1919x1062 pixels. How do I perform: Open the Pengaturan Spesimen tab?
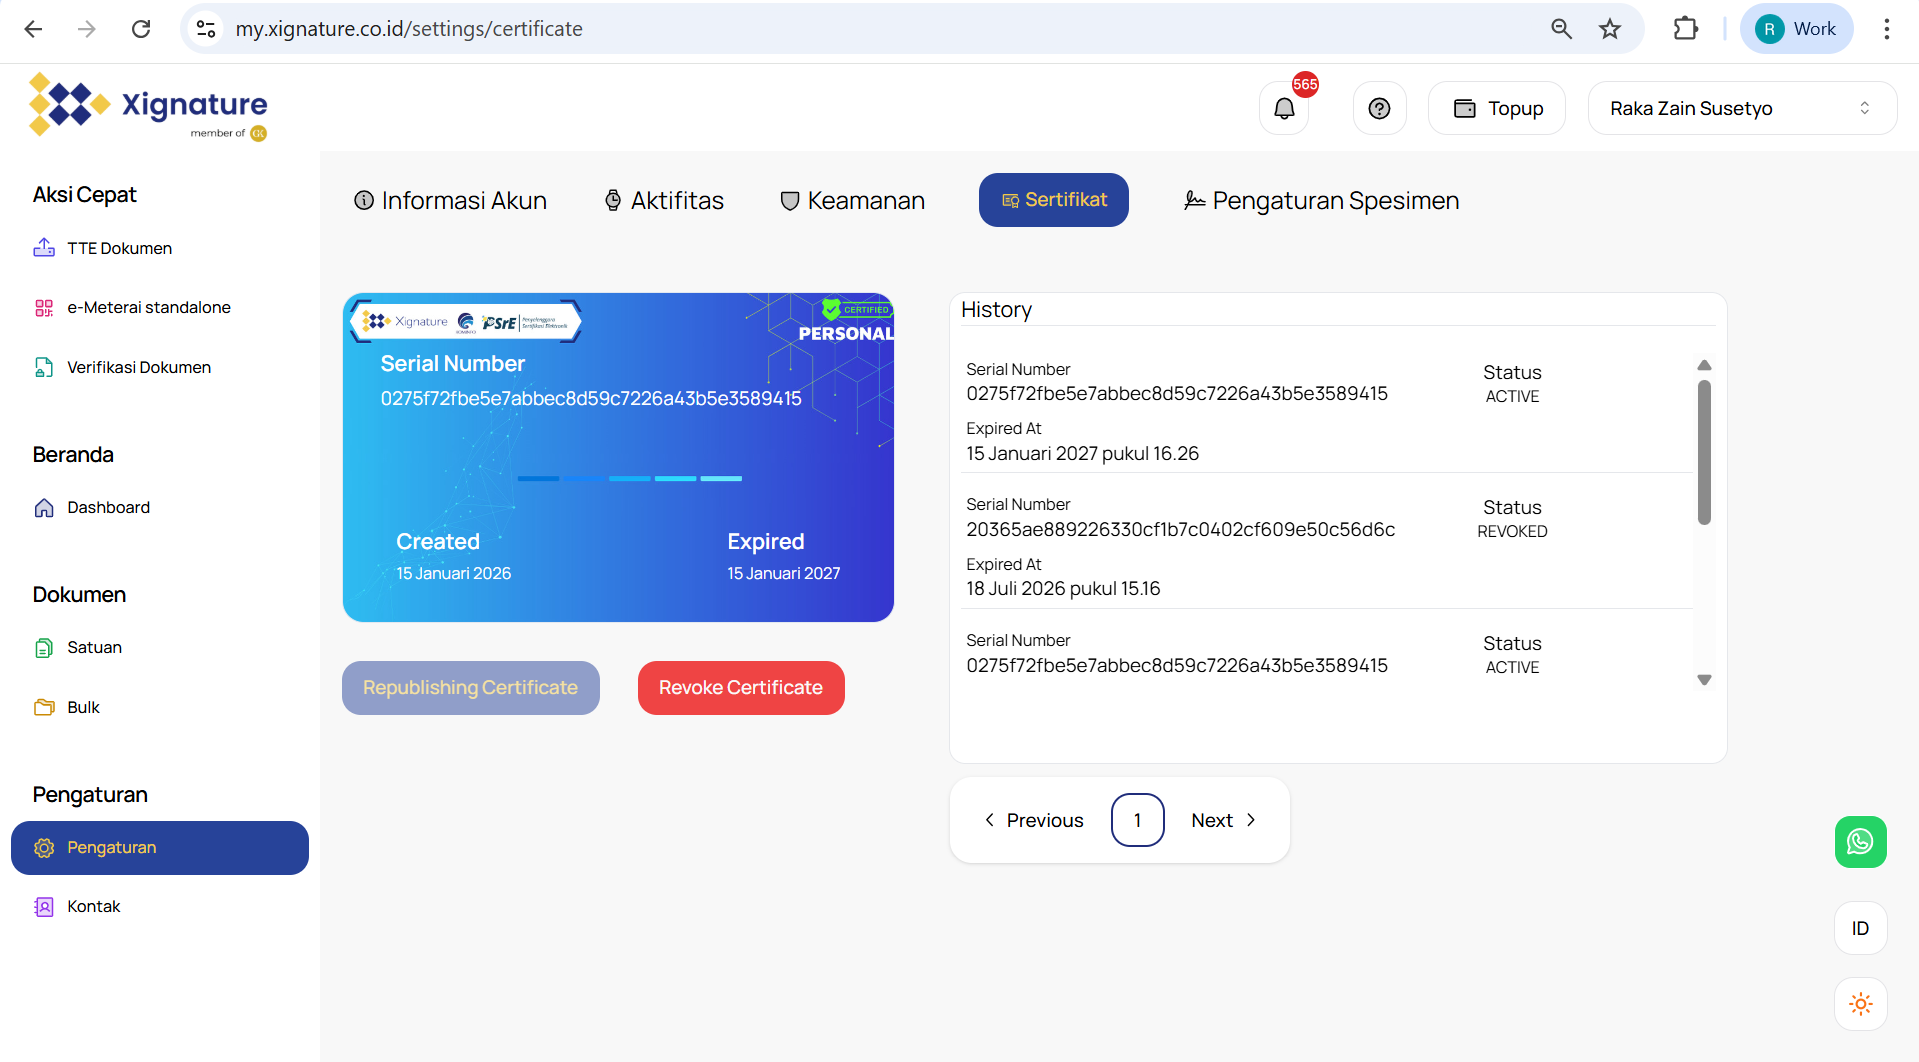1320,201
